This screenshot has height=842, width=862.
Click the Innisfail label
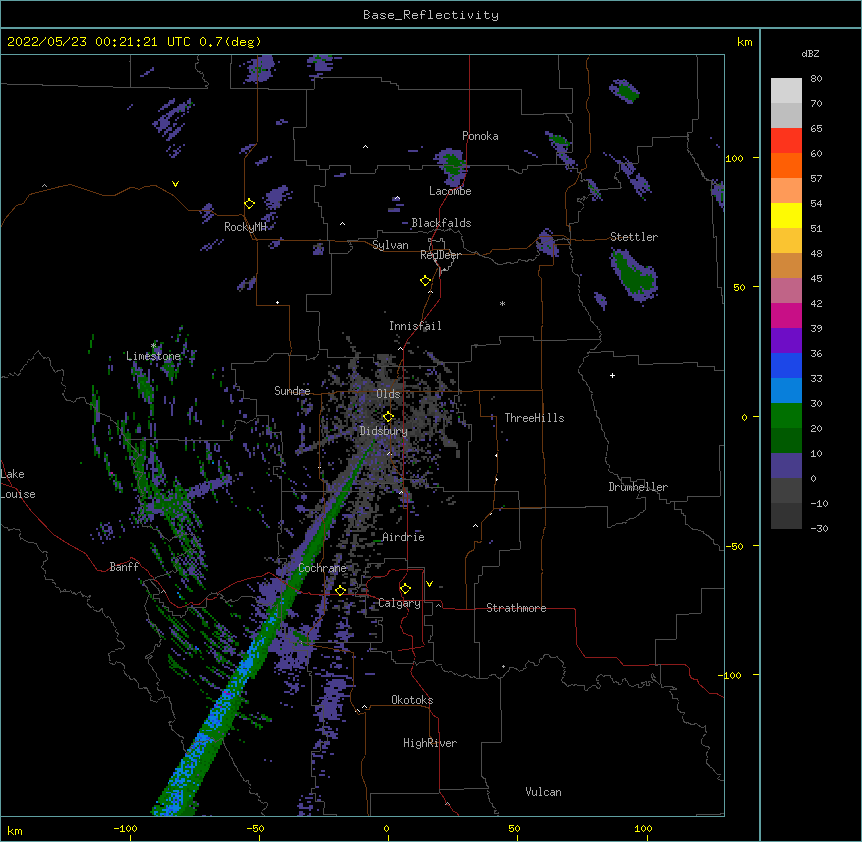click(x=415, y=326)
